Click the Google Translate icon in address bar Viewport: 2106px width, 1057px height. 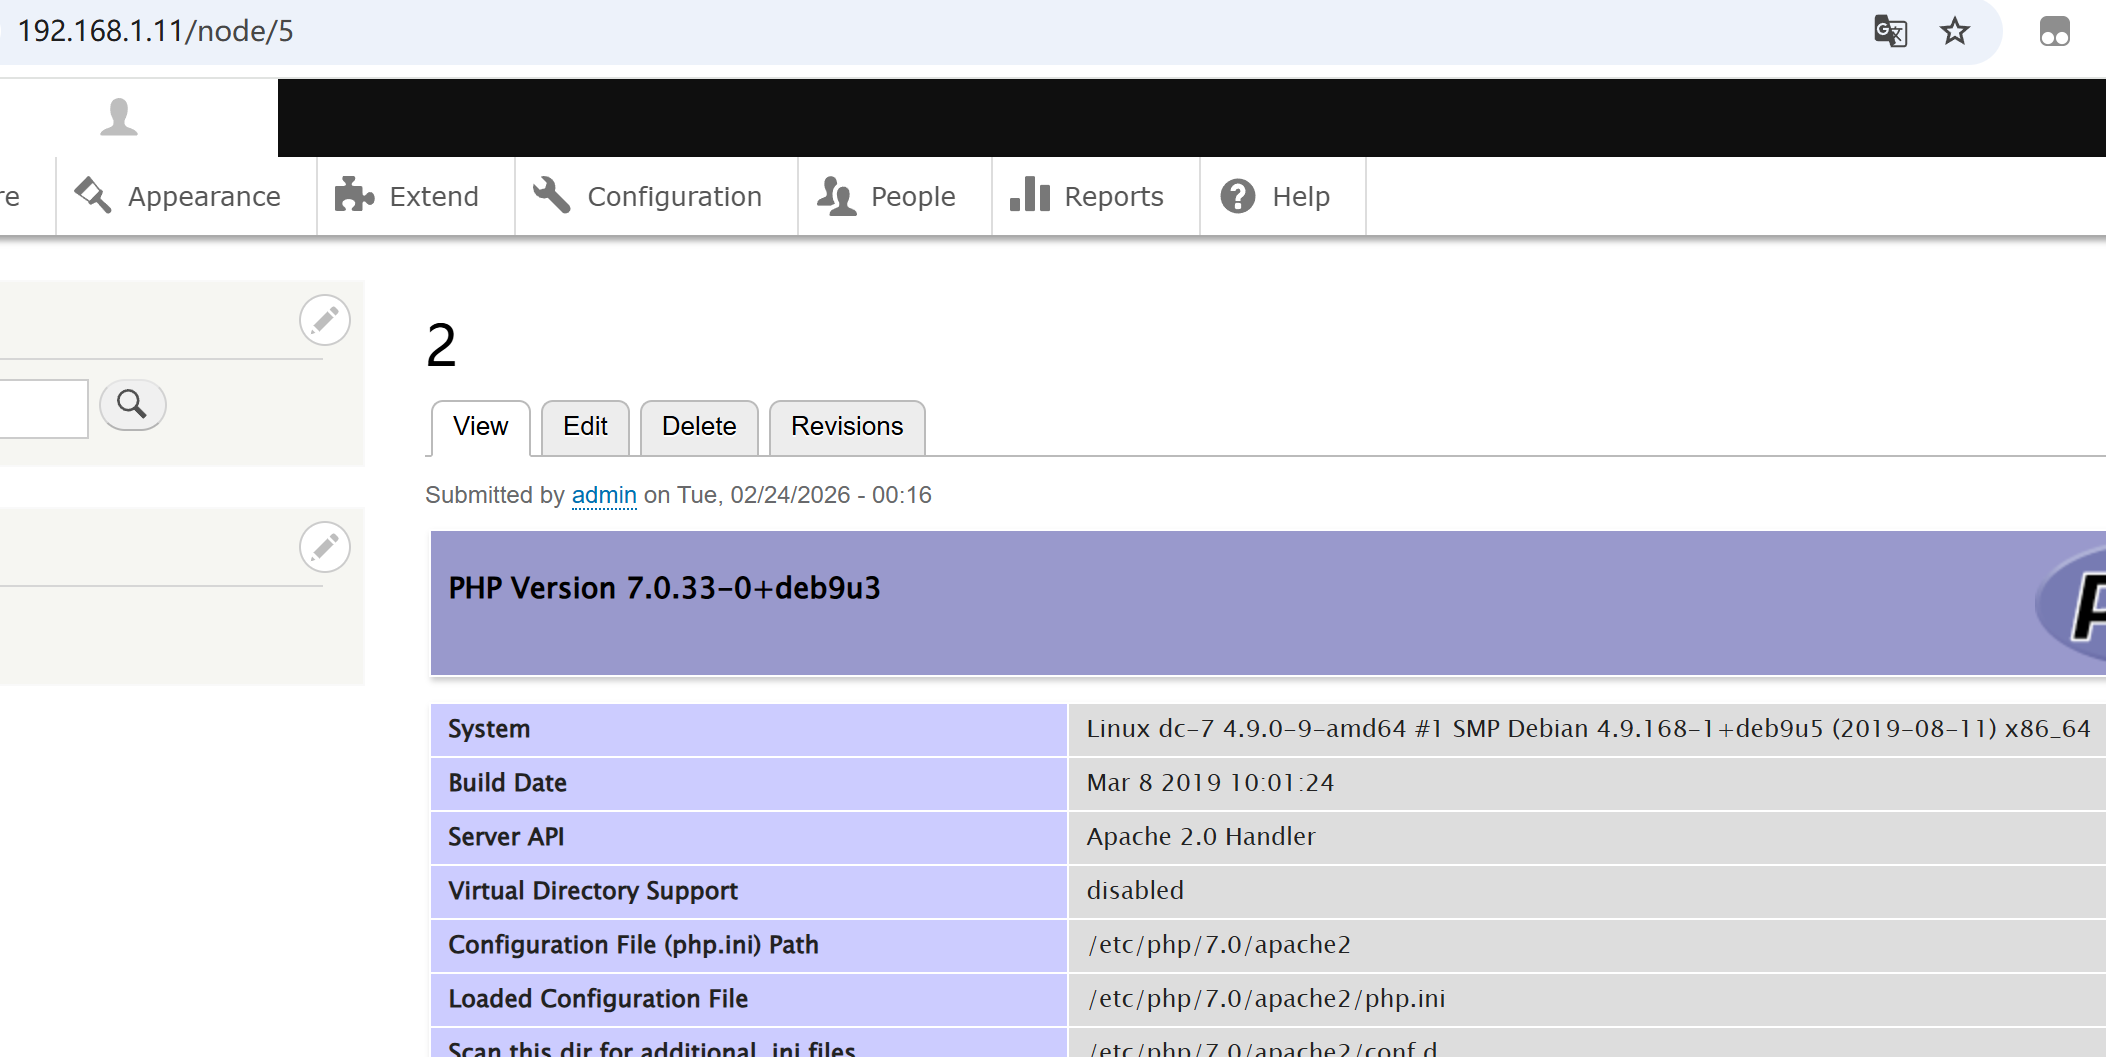click(1889, 31)
